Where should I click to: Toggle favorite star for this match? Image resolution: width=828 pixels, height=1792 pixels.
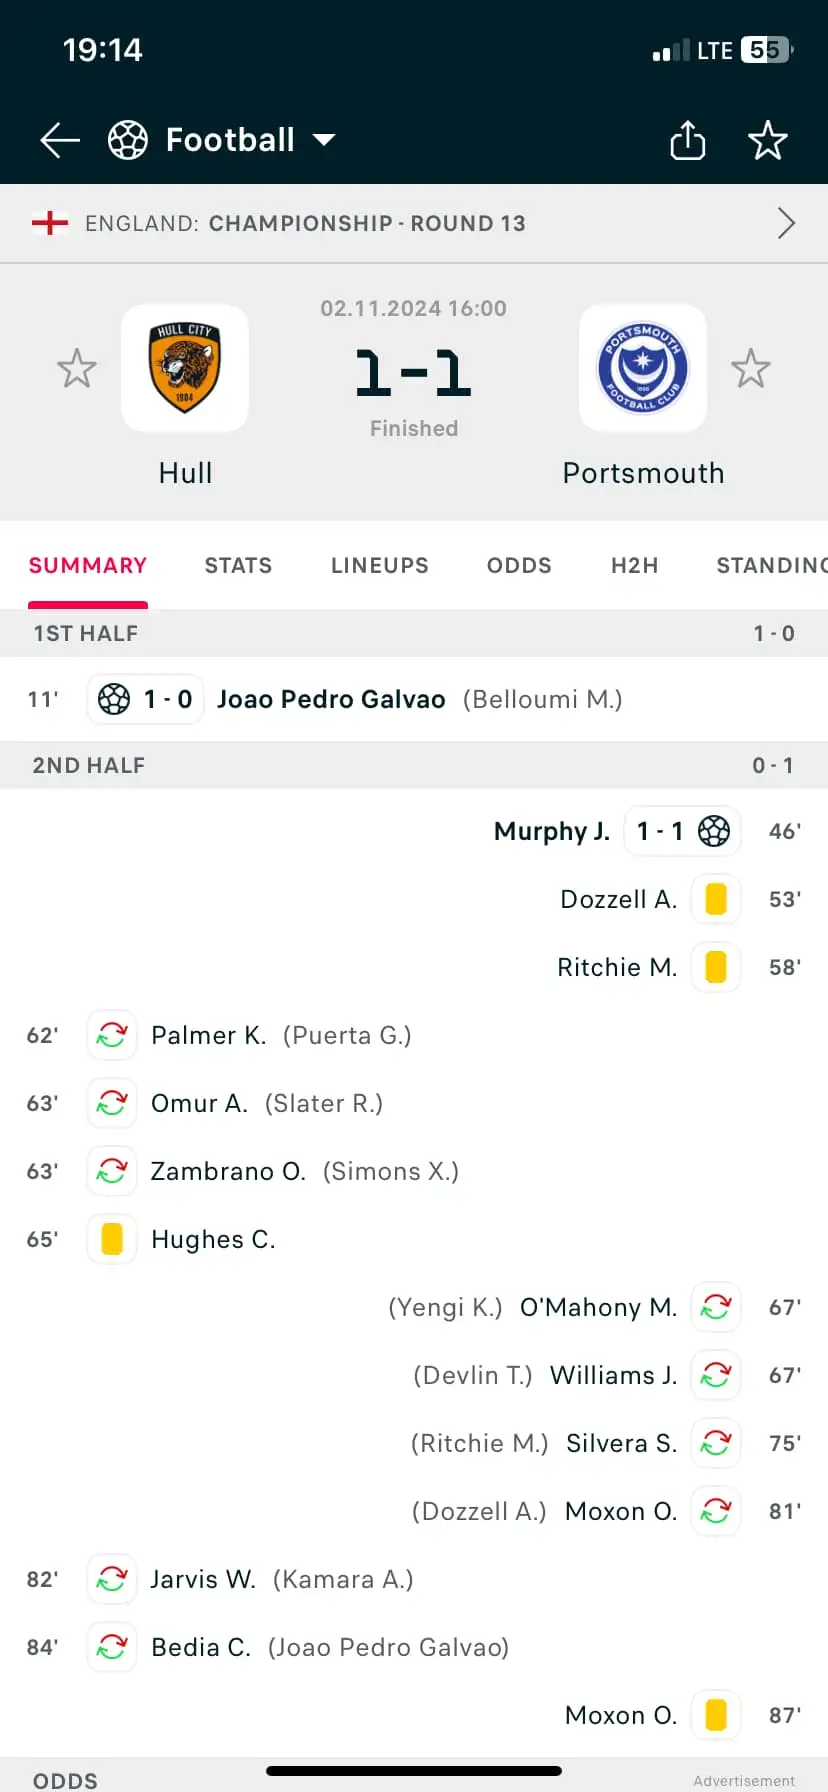[767, 140]
